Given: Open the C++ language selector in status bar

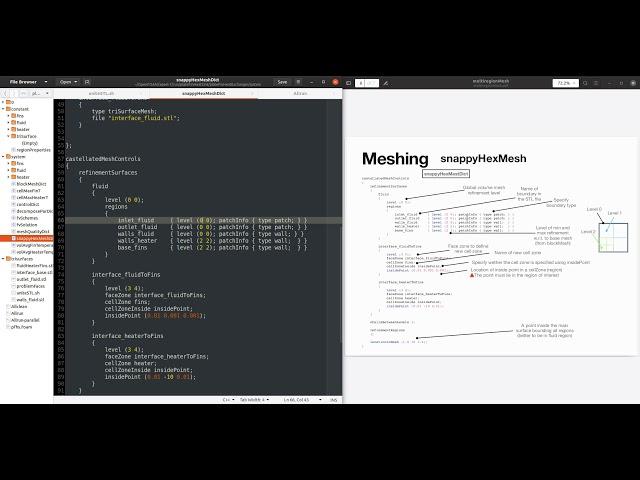Looking at the screenshot, I should [228, 400].
